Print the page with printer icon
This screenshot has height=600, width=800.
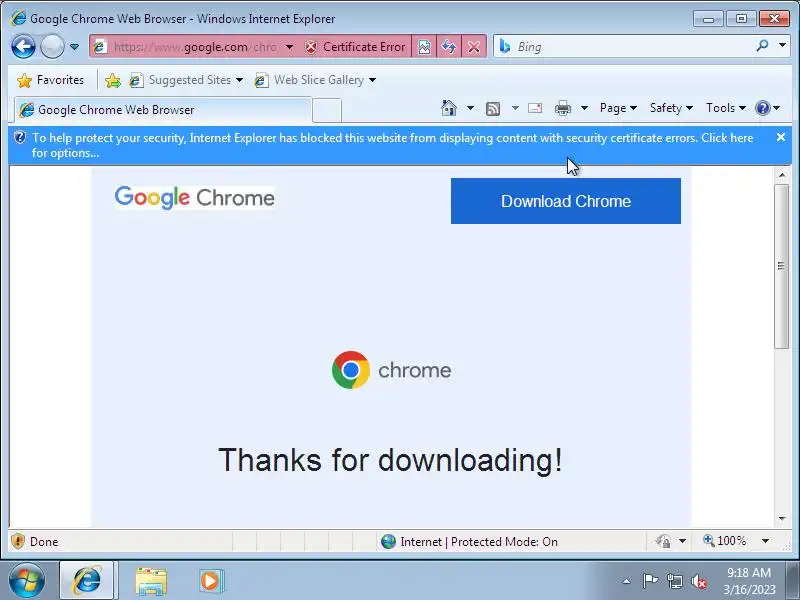(563, 108)
